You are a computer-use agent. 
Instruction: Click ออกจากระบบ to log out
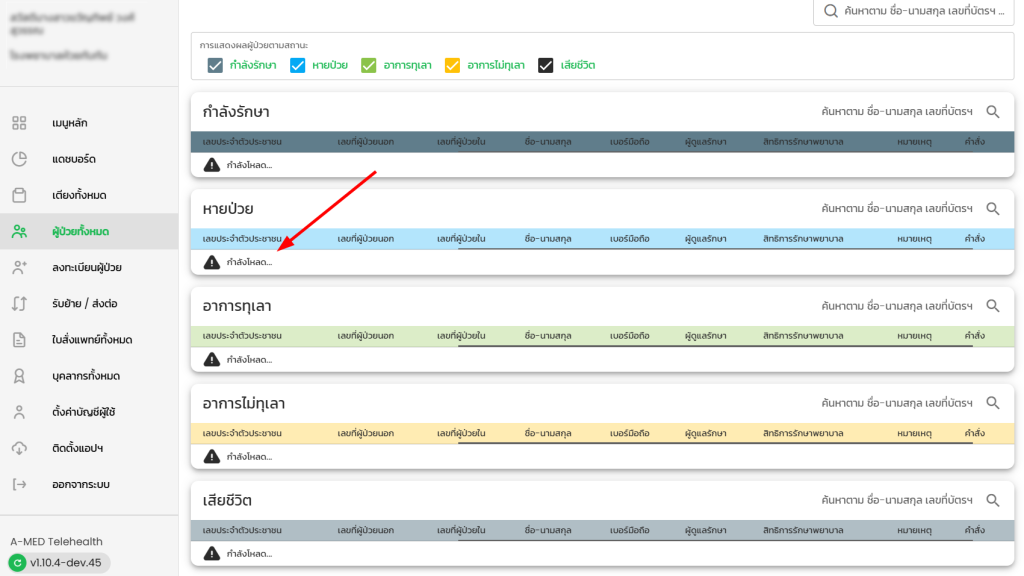80,484
